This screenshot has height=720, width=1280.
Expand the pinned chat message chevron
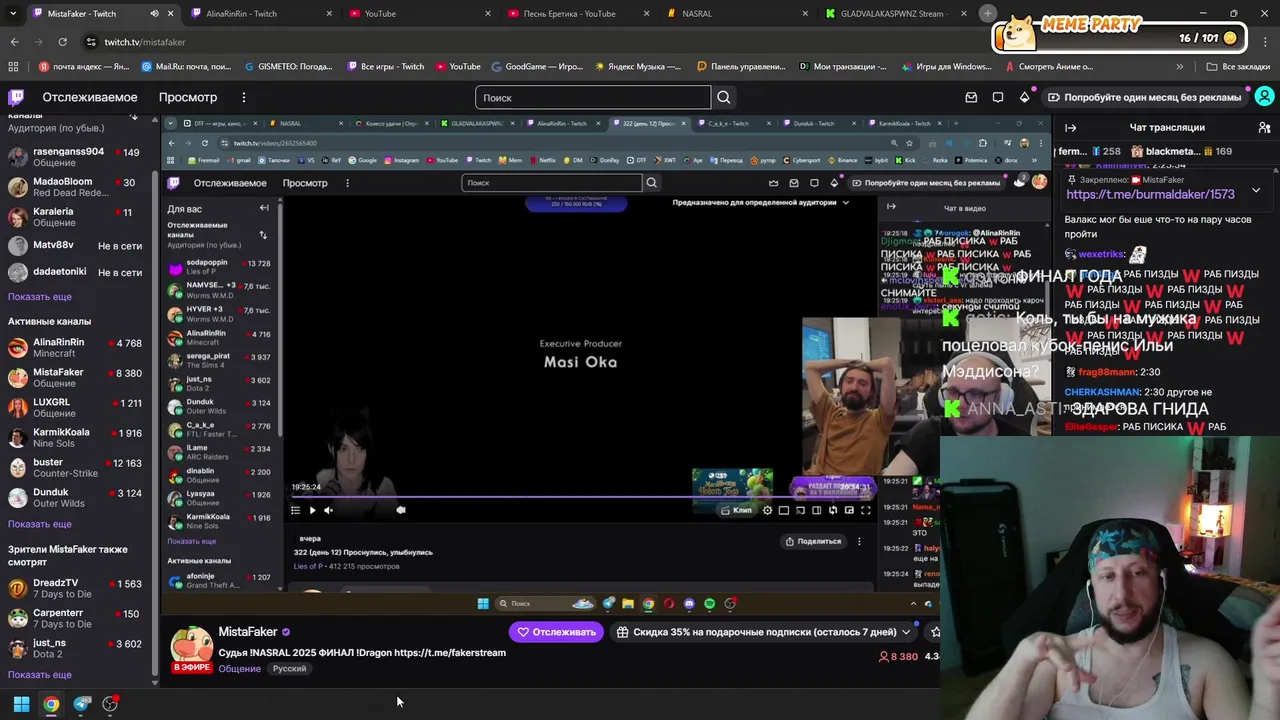pos(1256,190)
